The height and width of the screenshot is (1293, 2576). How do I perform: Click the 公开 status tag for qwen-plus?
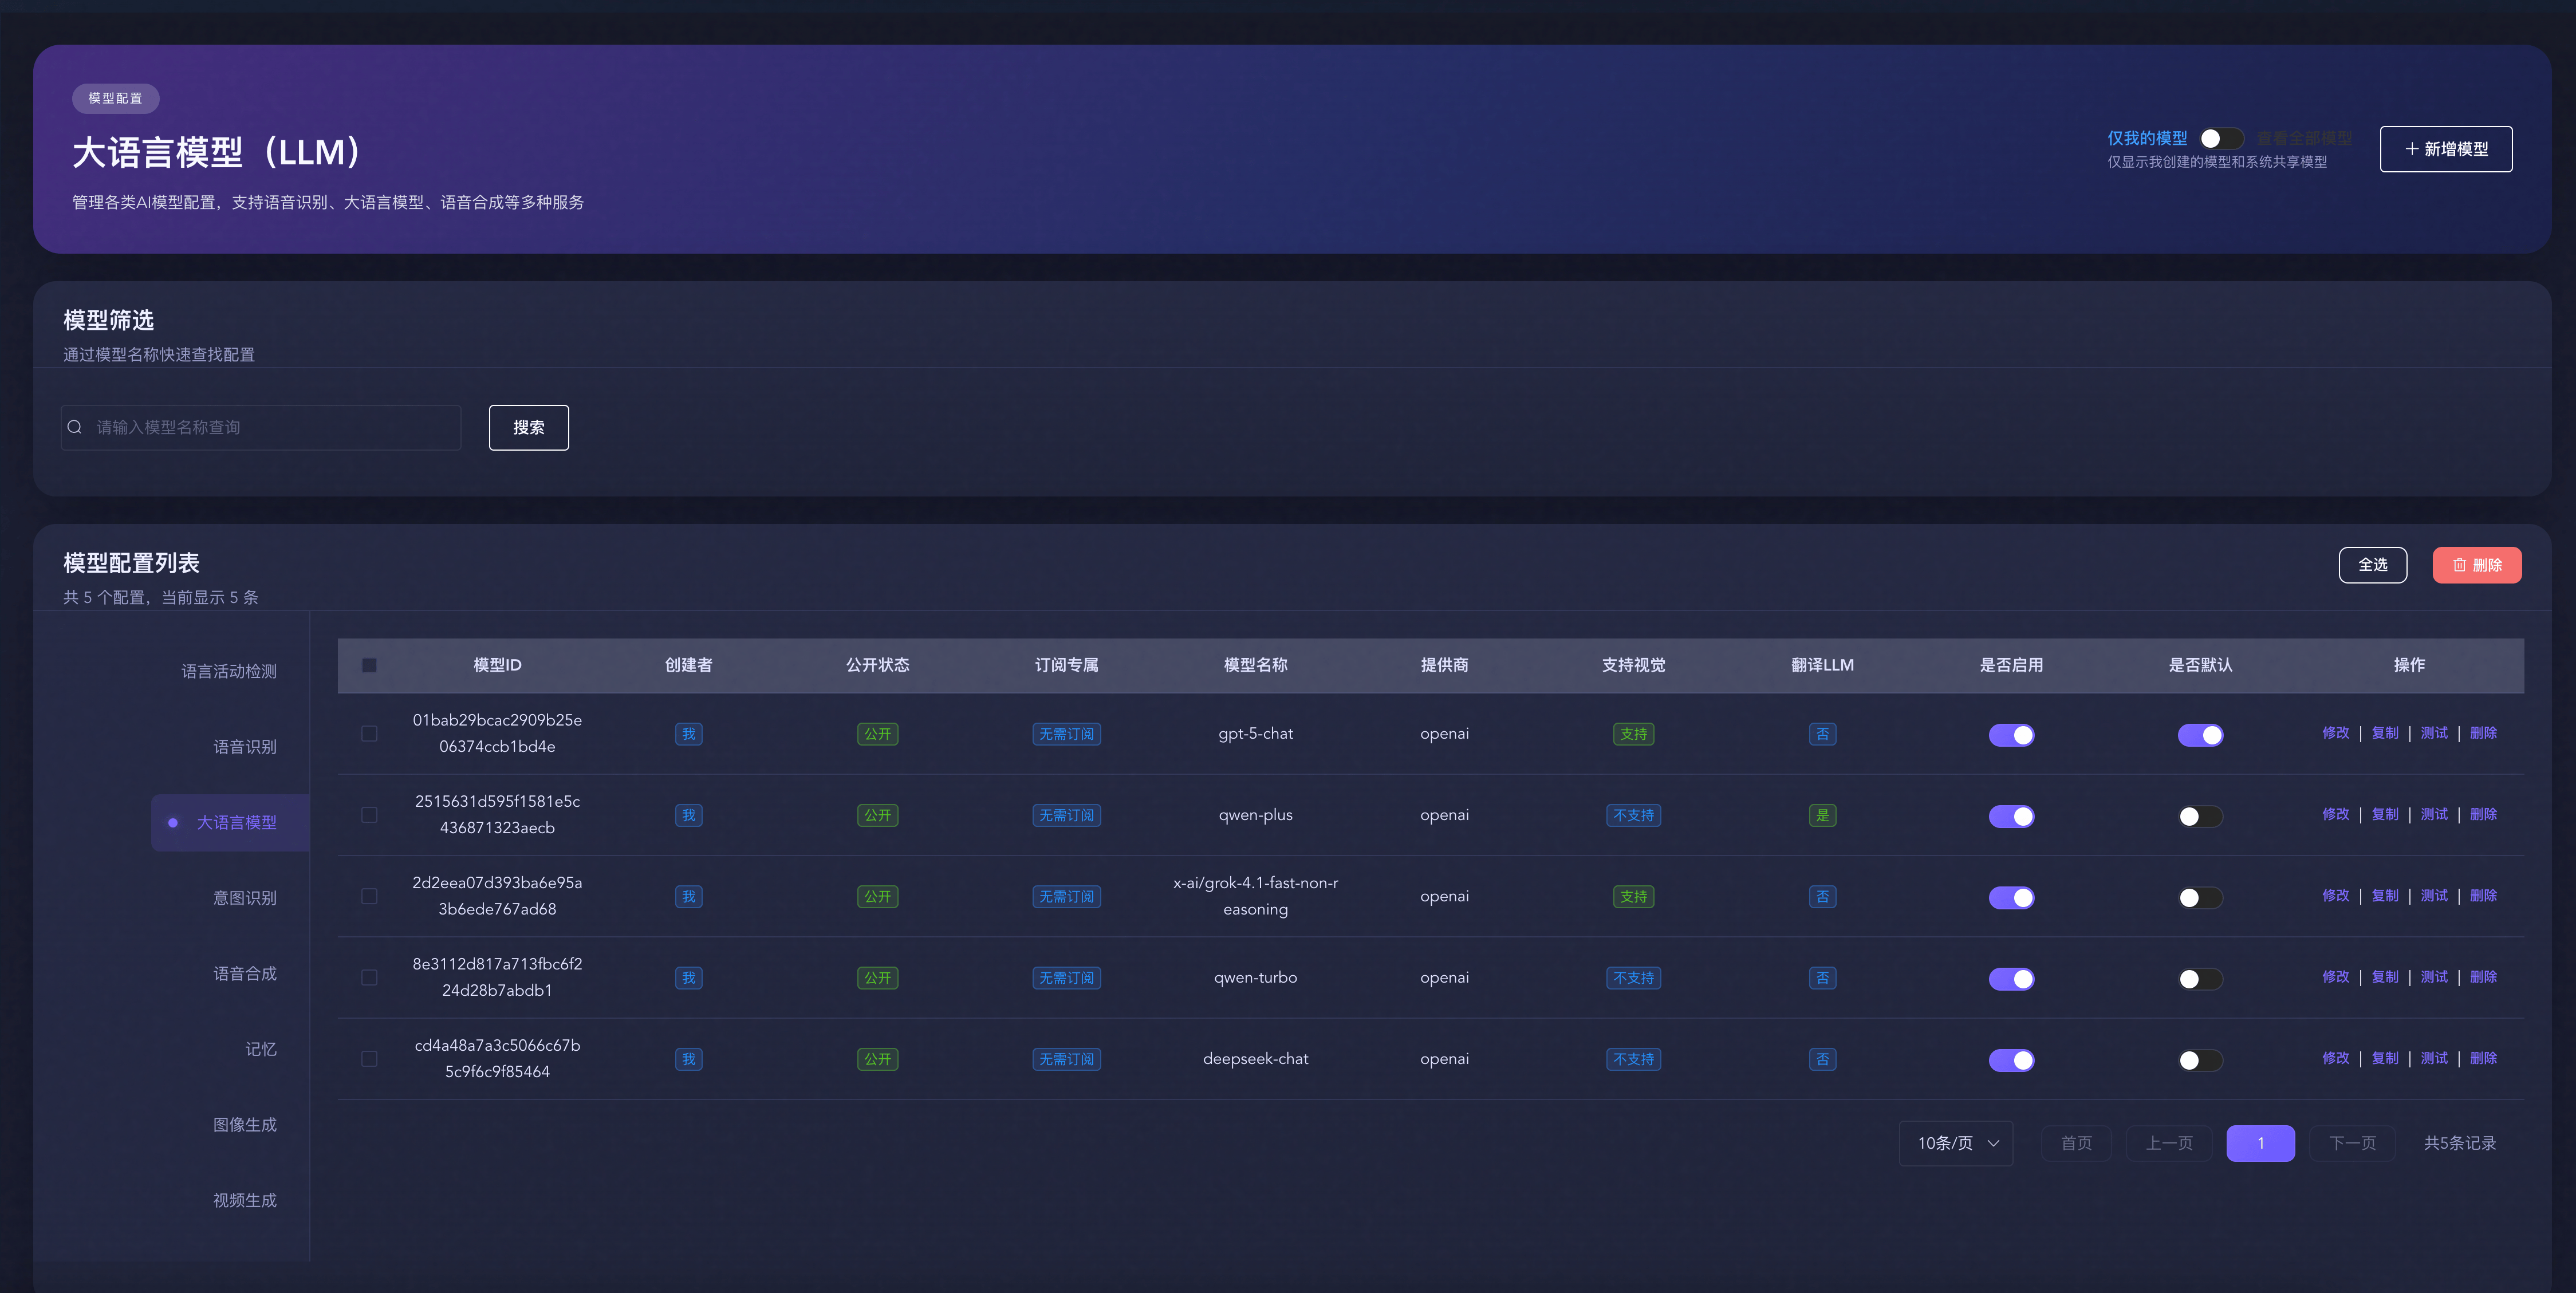pos(877,815)
